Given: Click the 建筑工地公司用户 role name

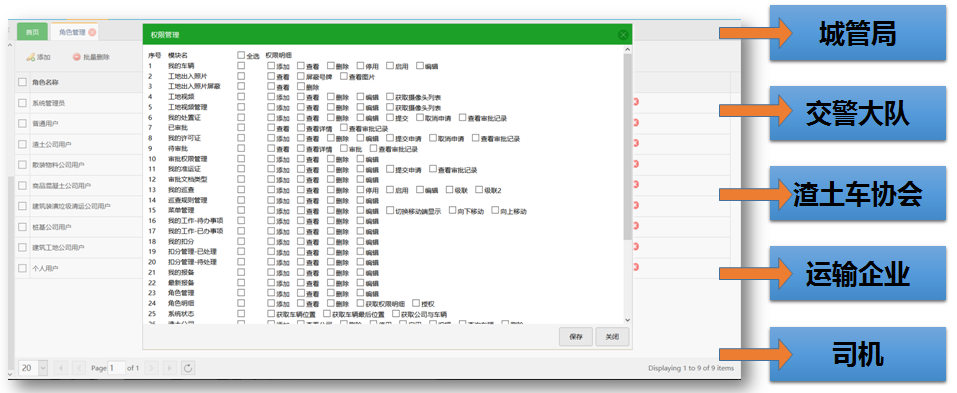Looking at the screenshot, I should pyautogui.click(x=58, y=247).
